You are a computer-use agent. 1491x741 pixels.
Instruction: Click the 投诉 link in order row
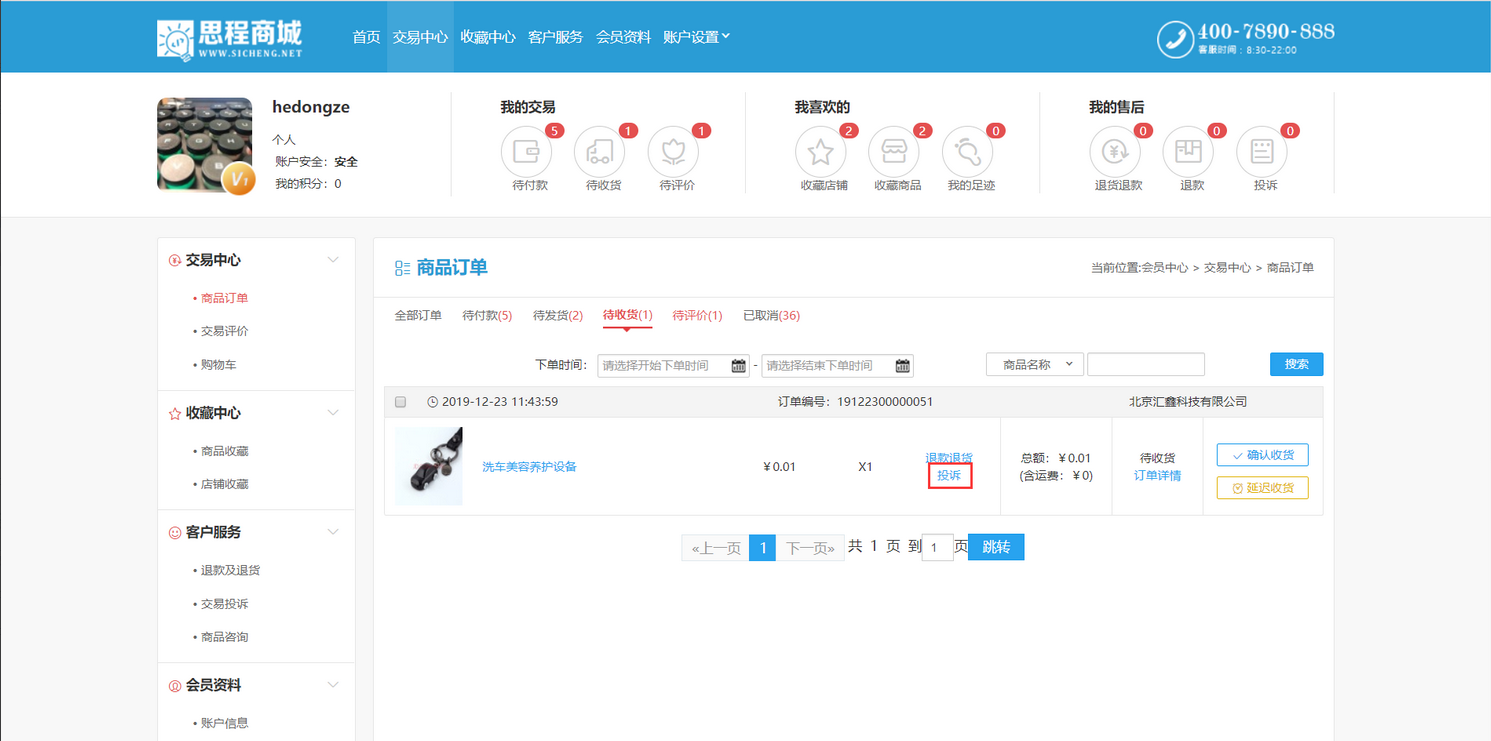[x=949, y=476]
